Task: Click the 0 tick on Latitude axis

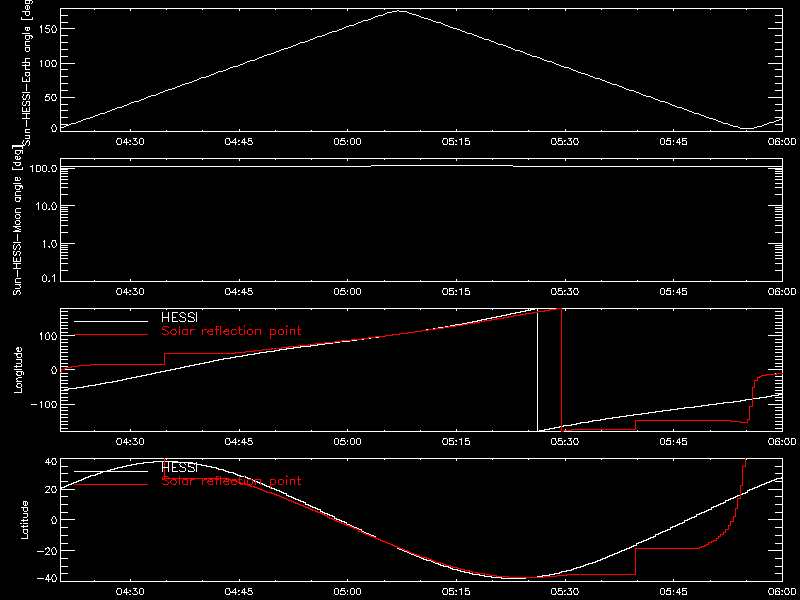Action: (x=54, y=519)
